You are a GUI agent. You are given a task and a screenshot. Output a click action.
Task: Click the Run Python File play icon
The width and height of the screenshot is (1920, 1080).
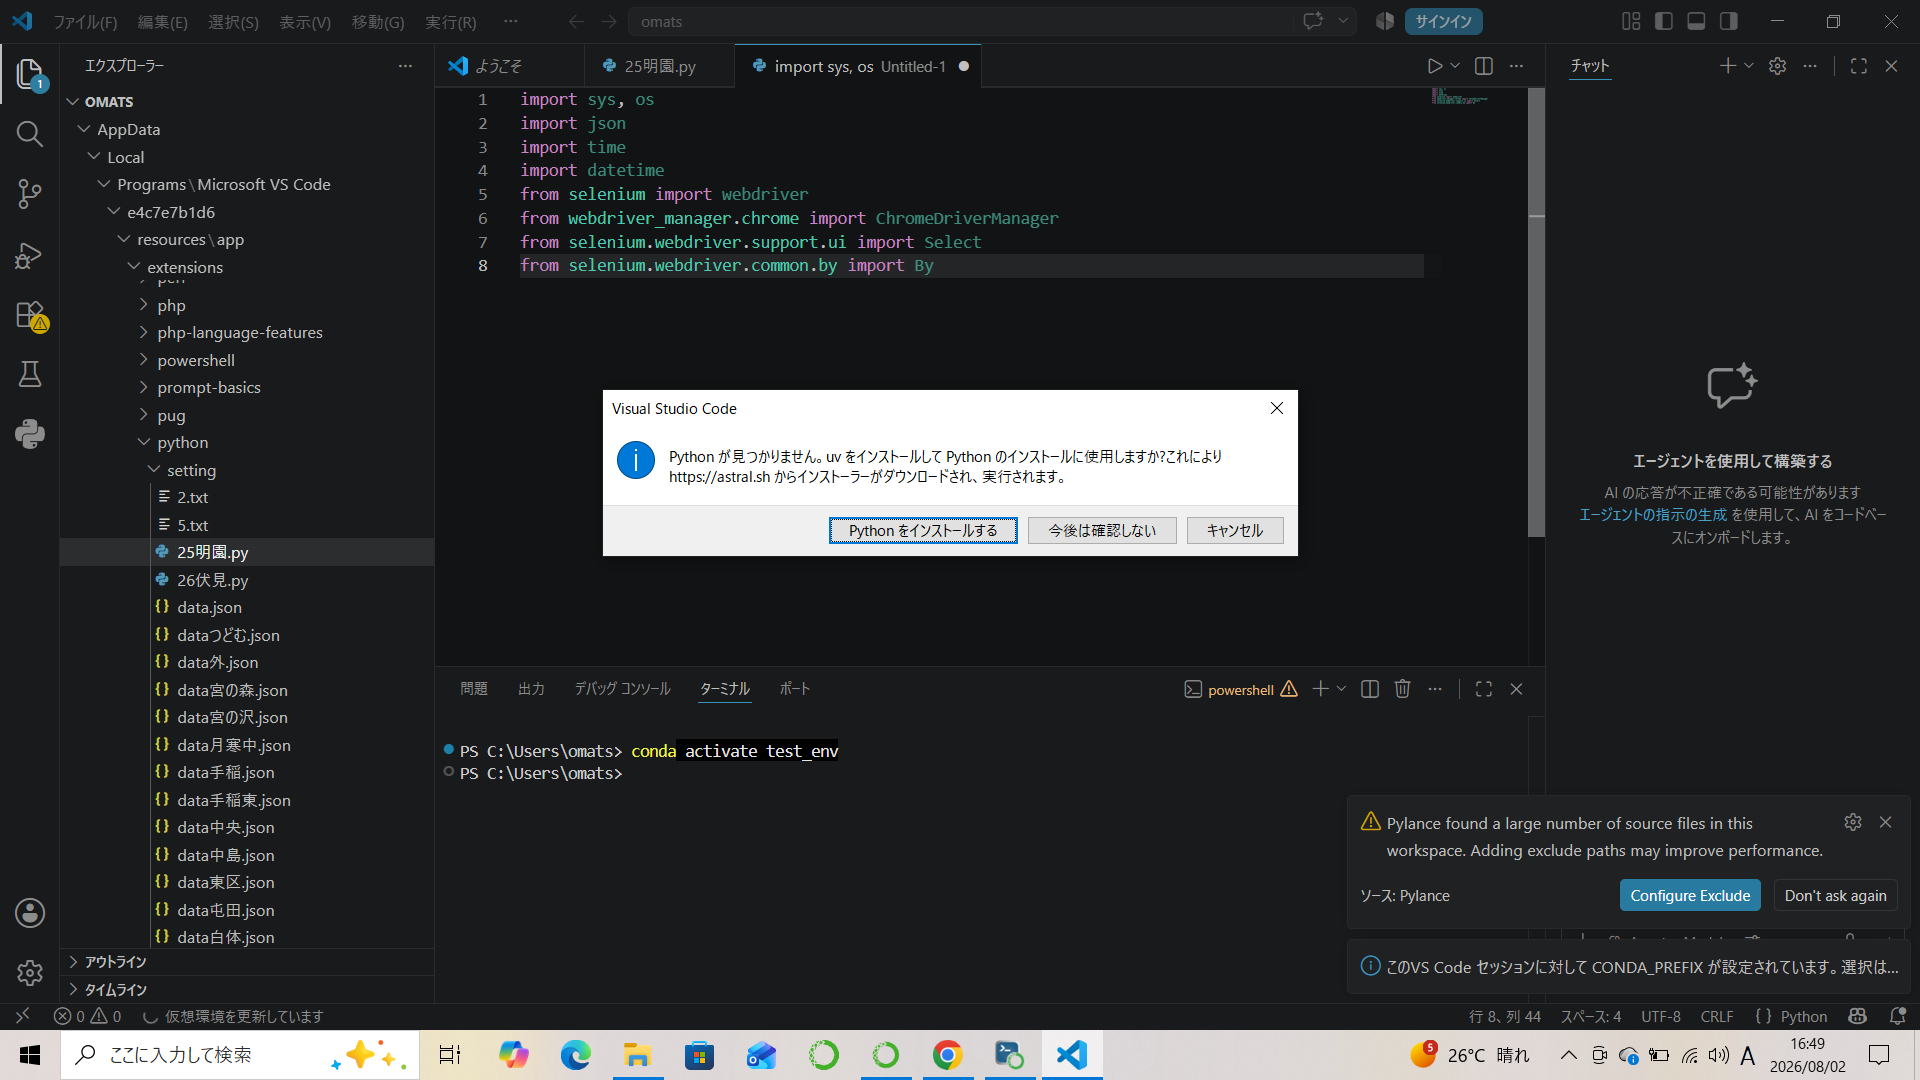tap(1435, 66)
